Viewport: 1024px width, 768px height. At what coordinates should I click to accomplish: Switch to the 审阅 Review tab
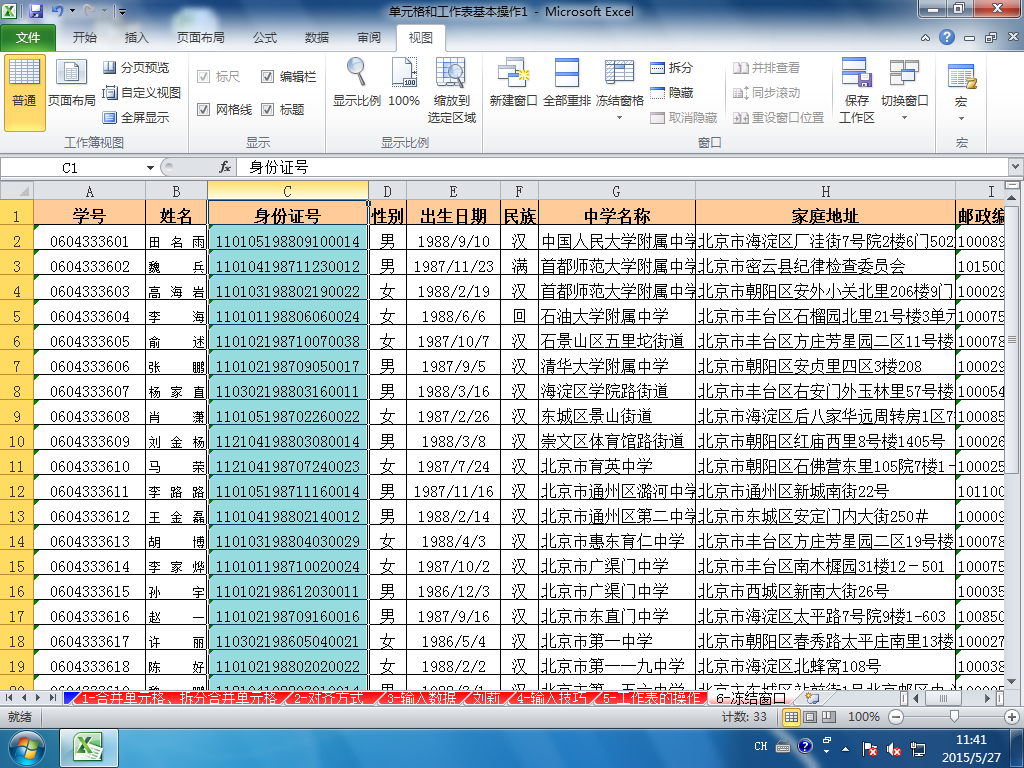tap(369, 38)
